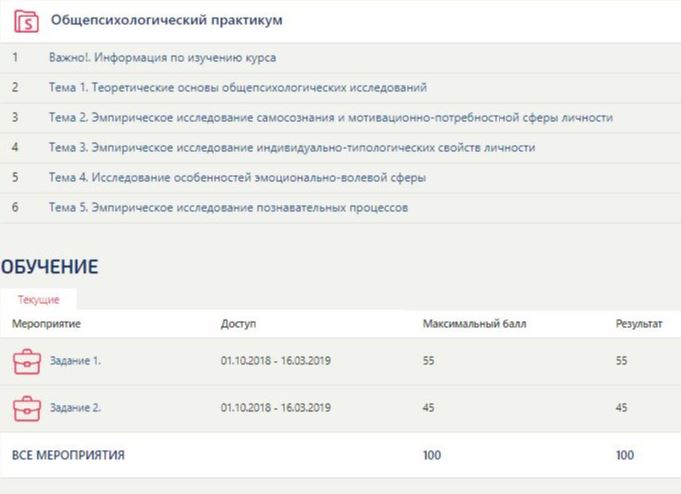Click the Результат column header
The image size is (681, 494).
click(x=639, y=324)
